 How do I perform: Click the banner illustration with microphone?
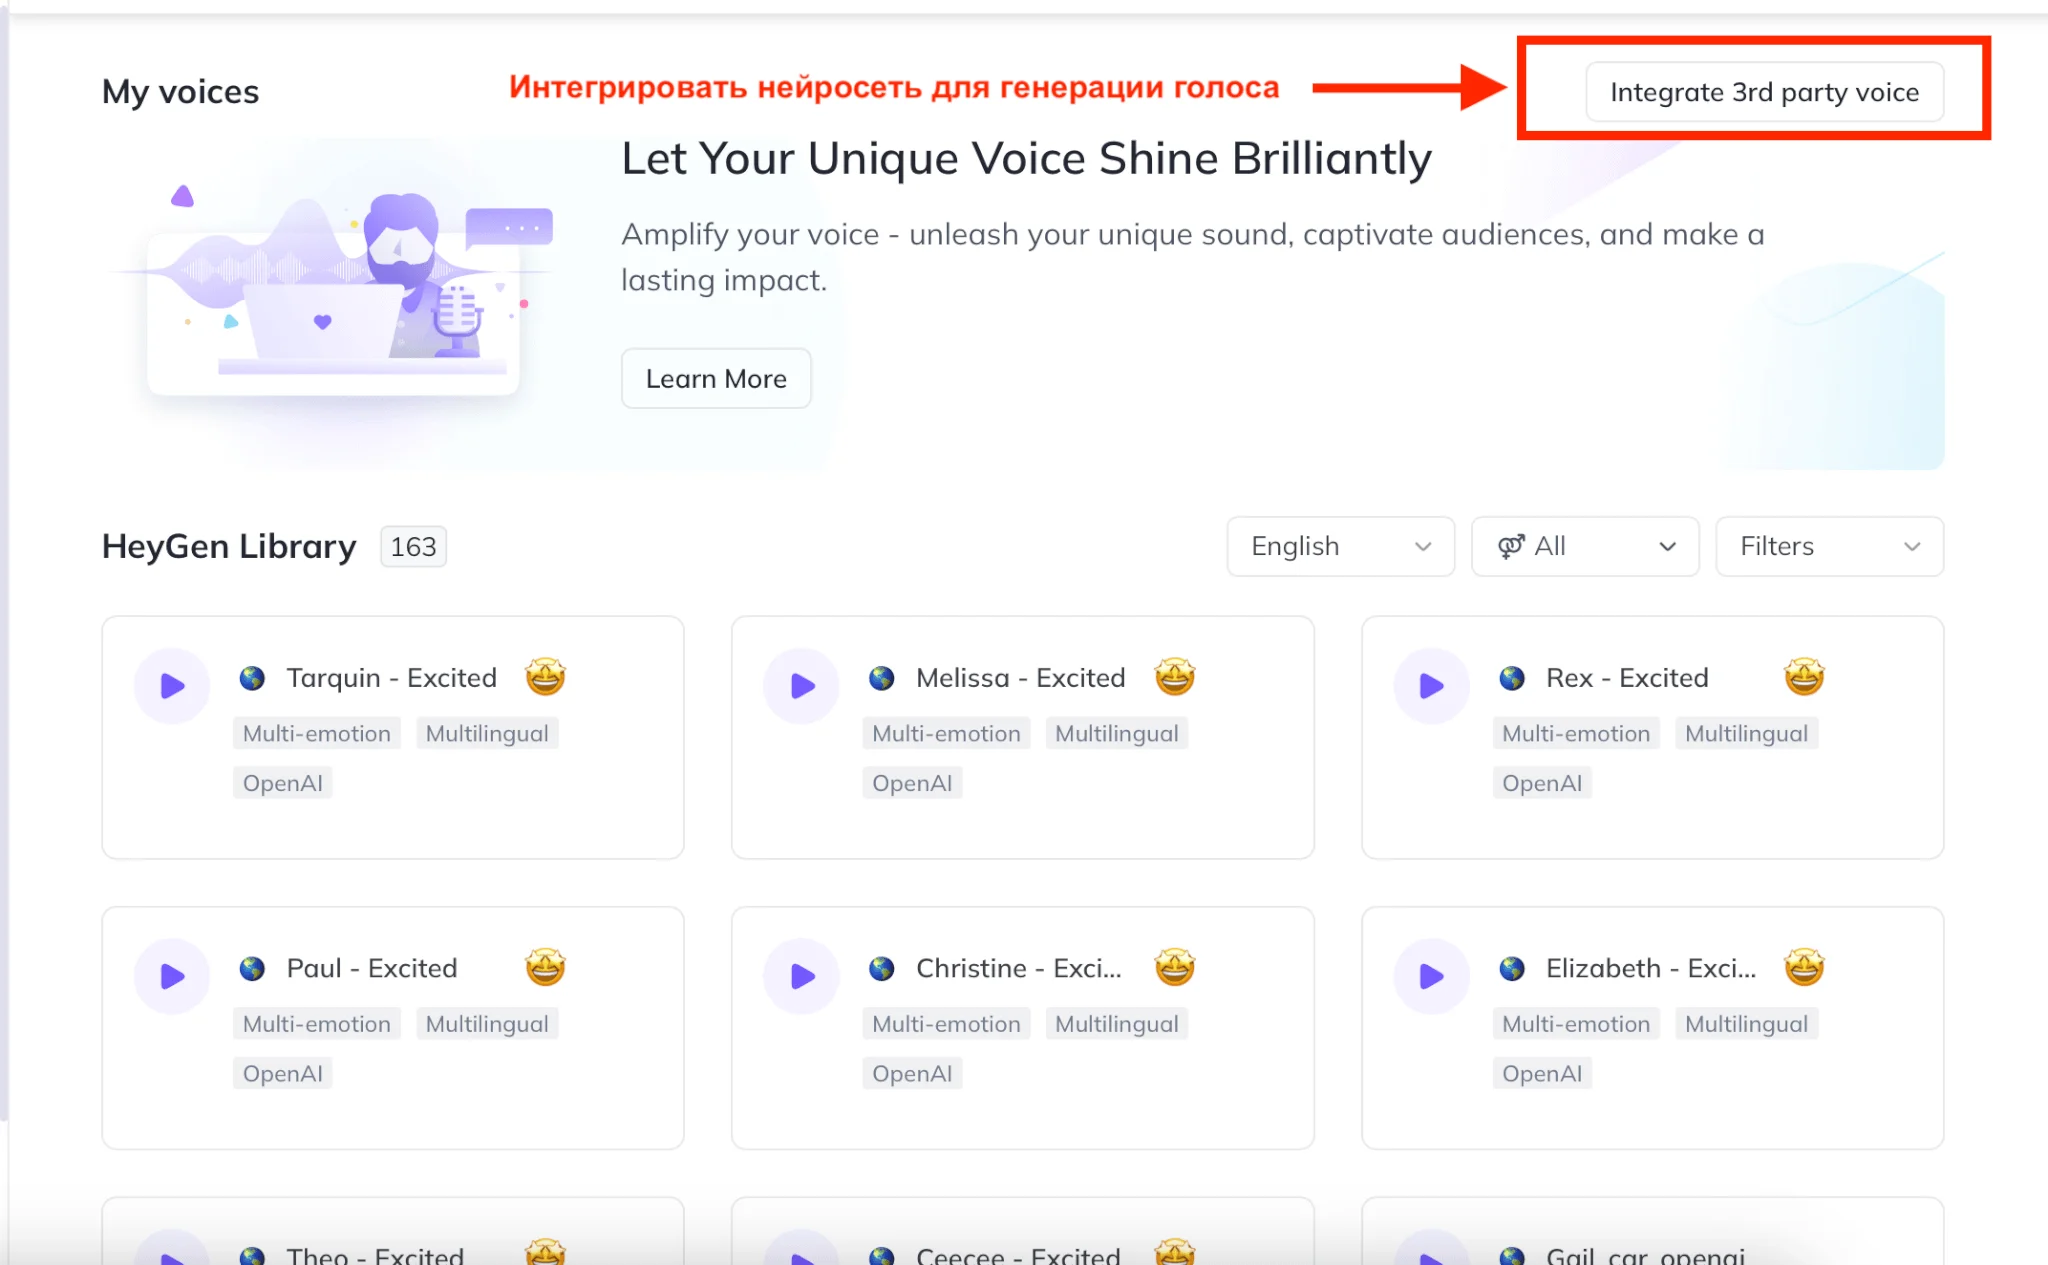[333, 290]
